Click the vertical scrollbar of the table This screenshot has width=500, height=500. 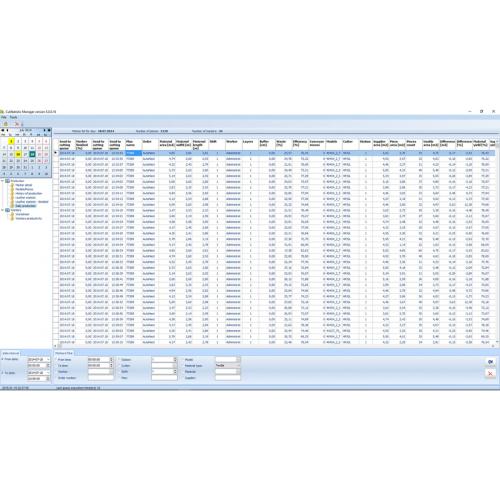coord(498,242)
